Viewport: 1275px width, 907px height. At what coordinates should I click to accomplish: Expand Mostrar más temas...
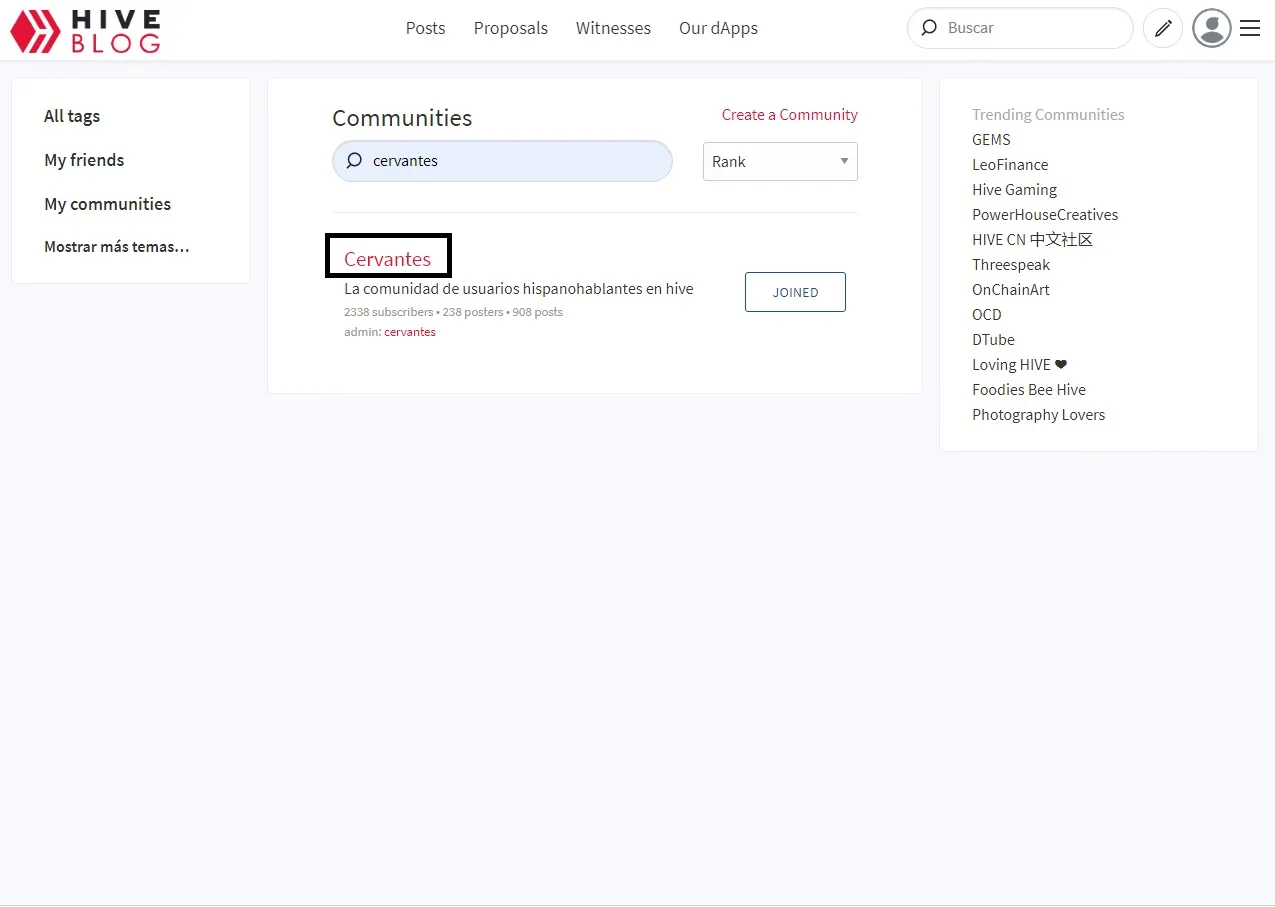point(116,247)
